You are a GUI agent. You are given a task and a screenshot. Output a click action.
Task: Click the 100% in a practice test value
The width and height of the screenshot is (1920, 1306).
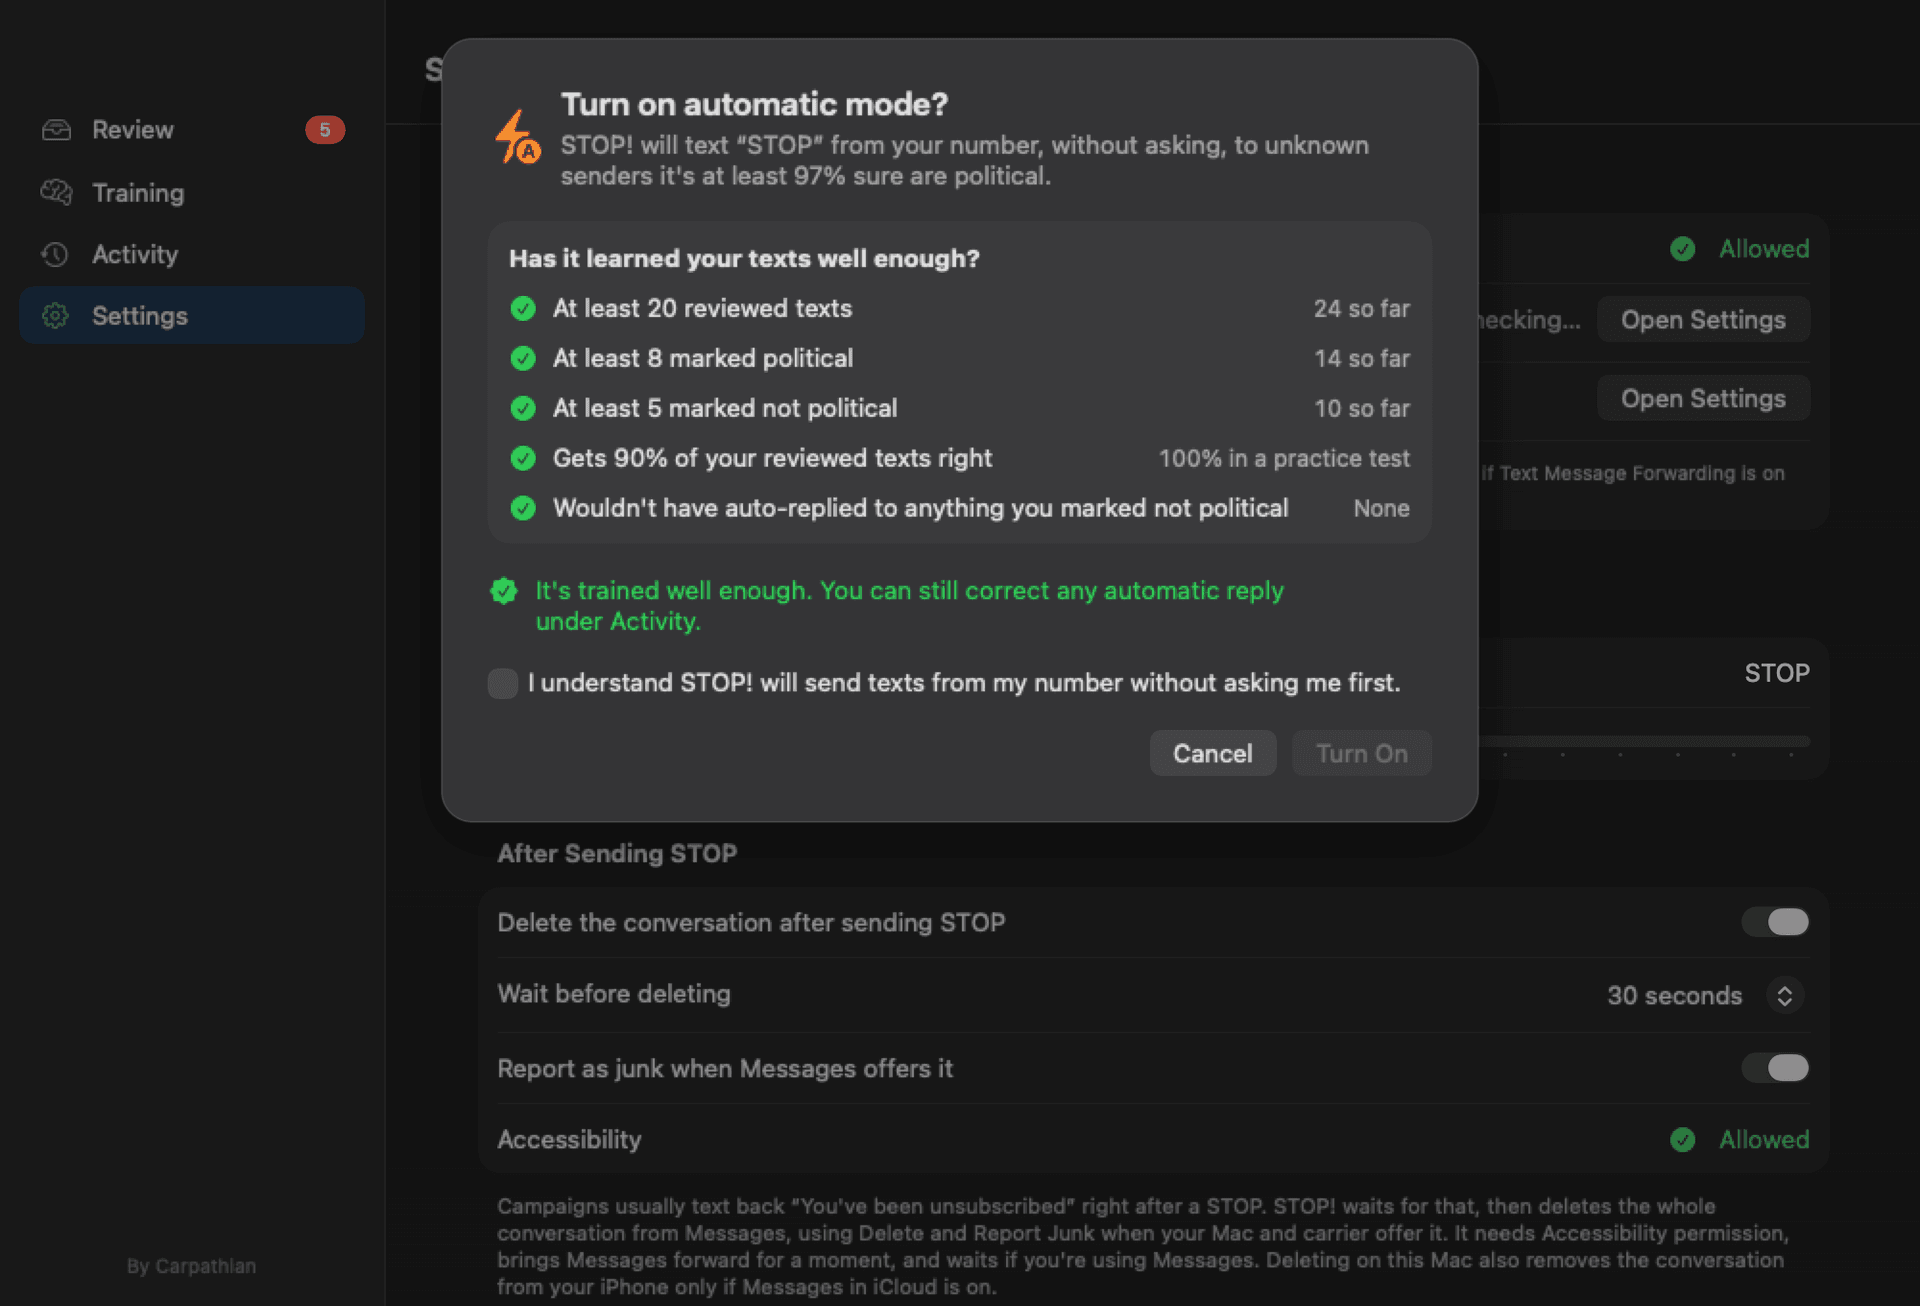point(1284,458)
